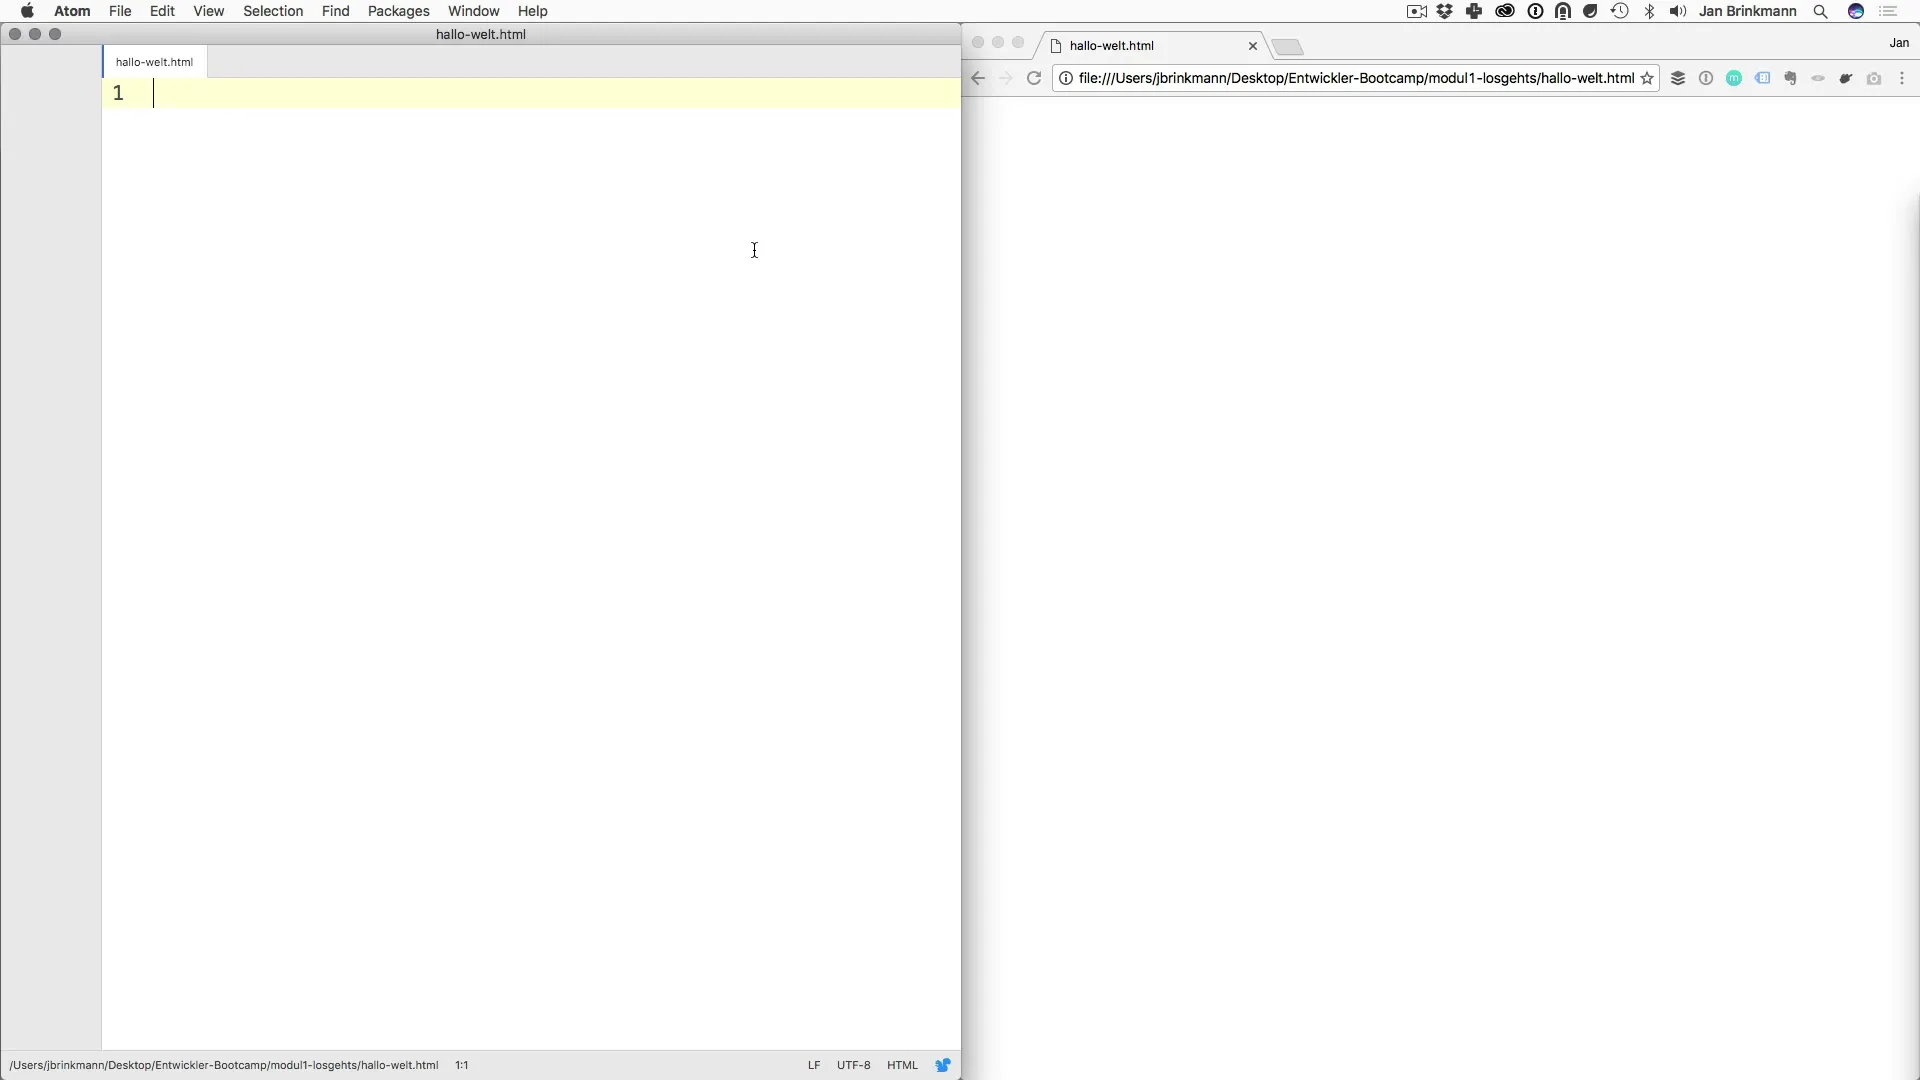Select the hallo-welt.html tab in Atom
Image resolution: width=1920 pixels, height=1080 pixels.
point(154,62)
